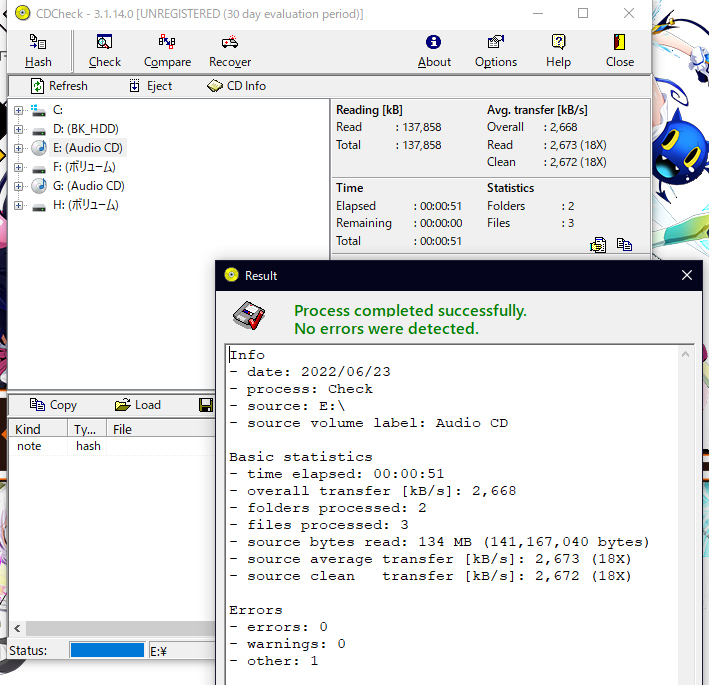The image size is (709, 685).
Task: Click Load in the lower panel
Action: coord(138,405)
